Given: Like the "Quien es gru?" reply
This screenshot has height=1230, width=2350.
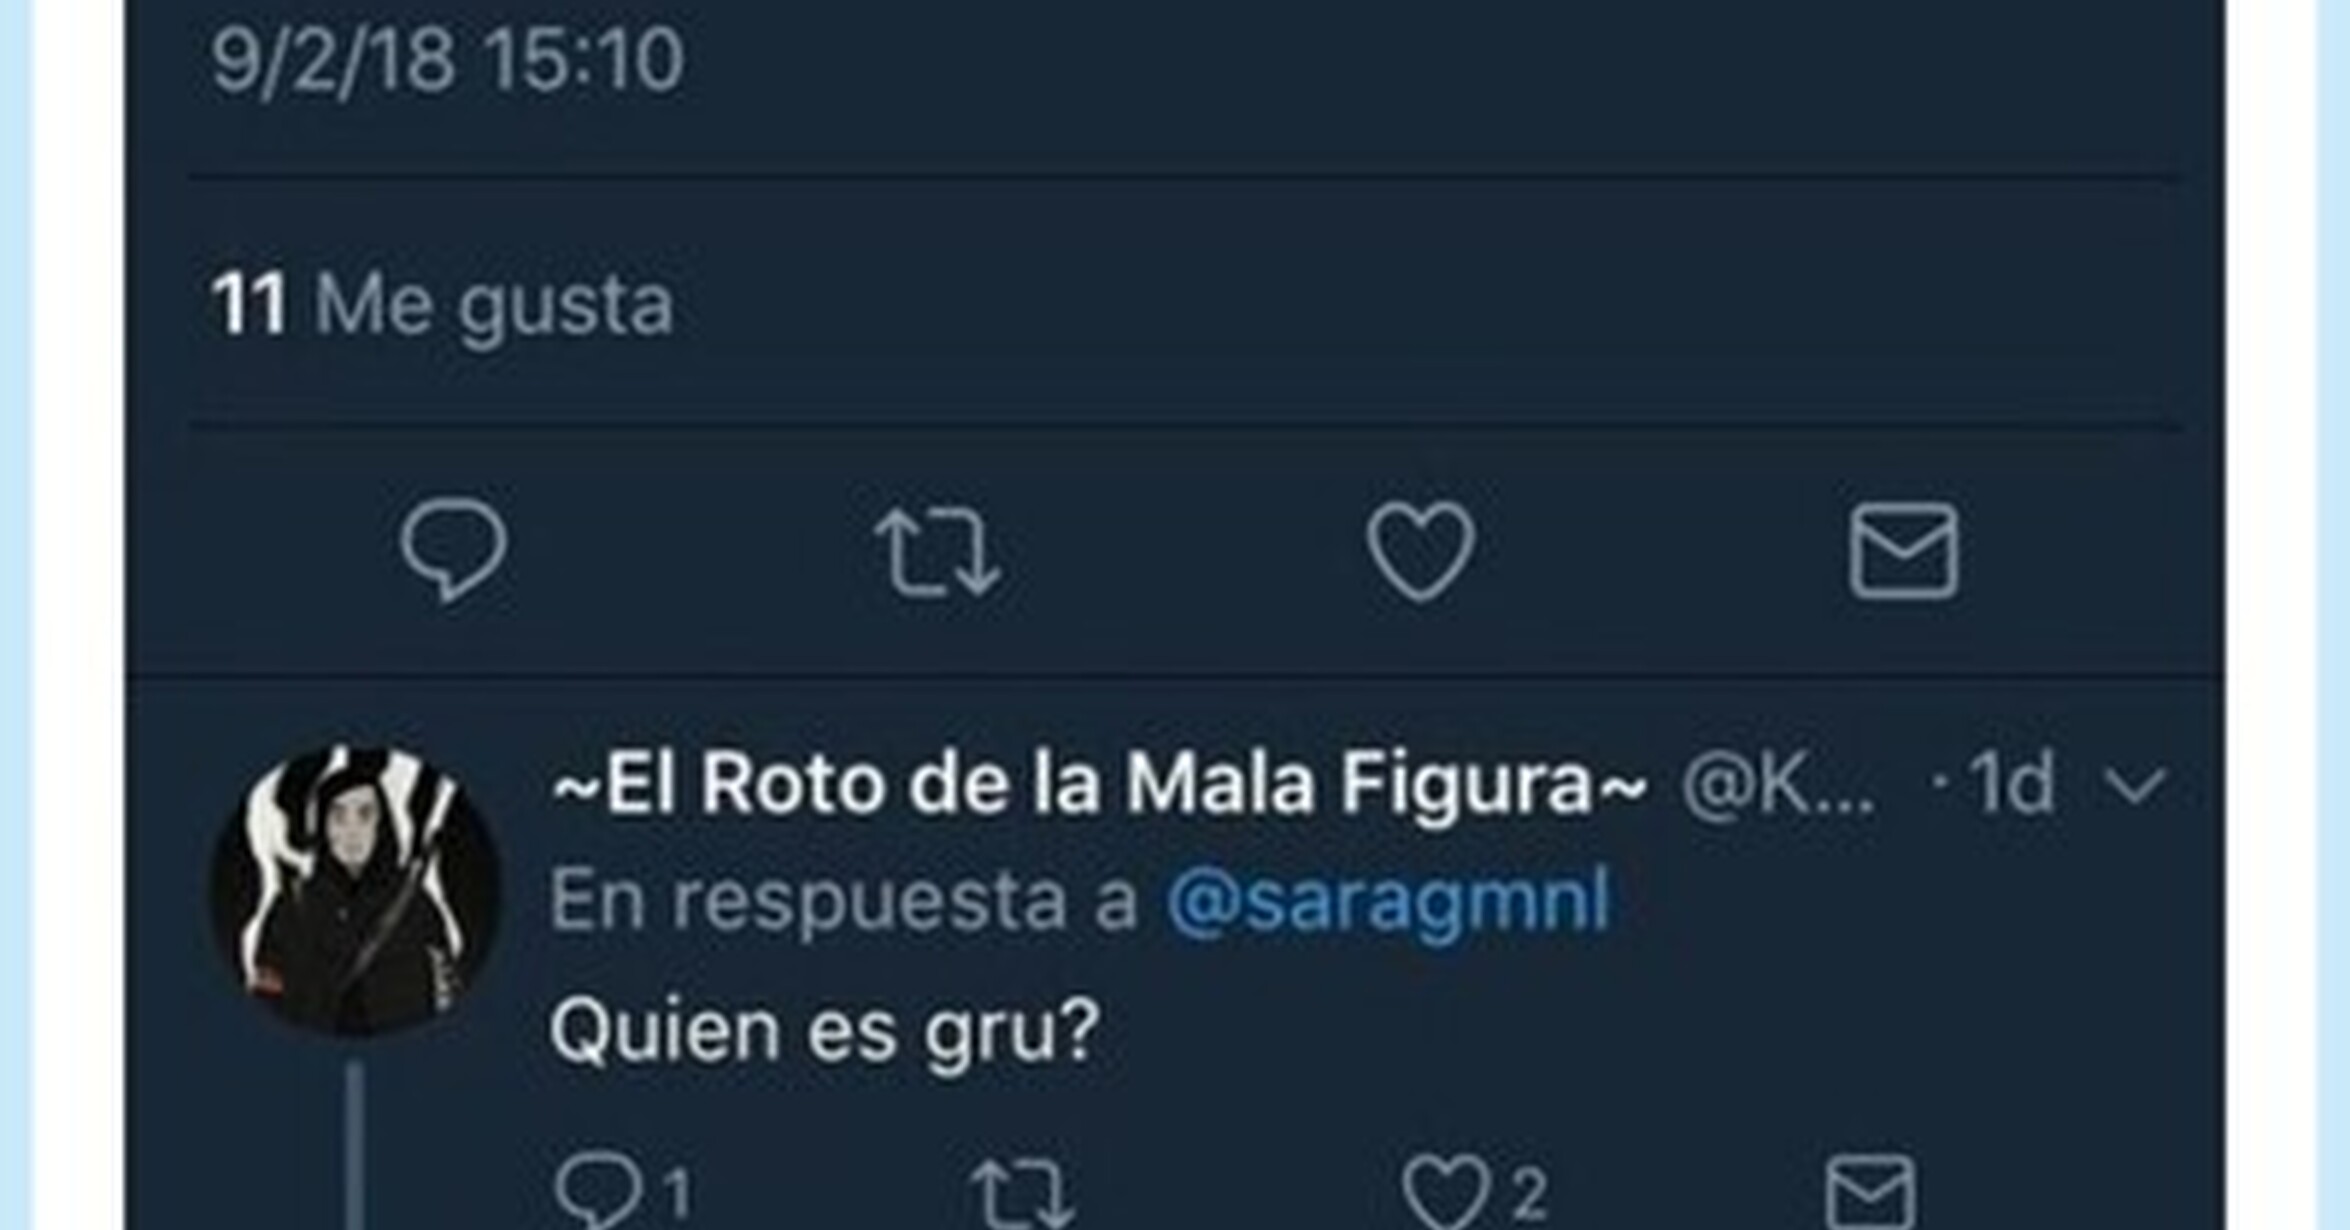Looking at the screenshot, I should 1445,1191.
